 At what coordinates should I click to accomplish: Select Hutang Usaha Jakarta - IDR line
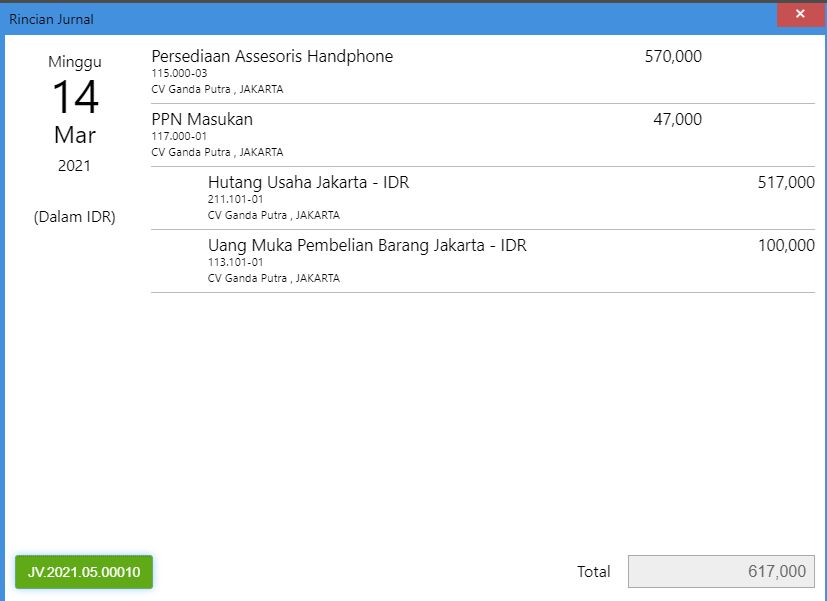click(483, 198)
